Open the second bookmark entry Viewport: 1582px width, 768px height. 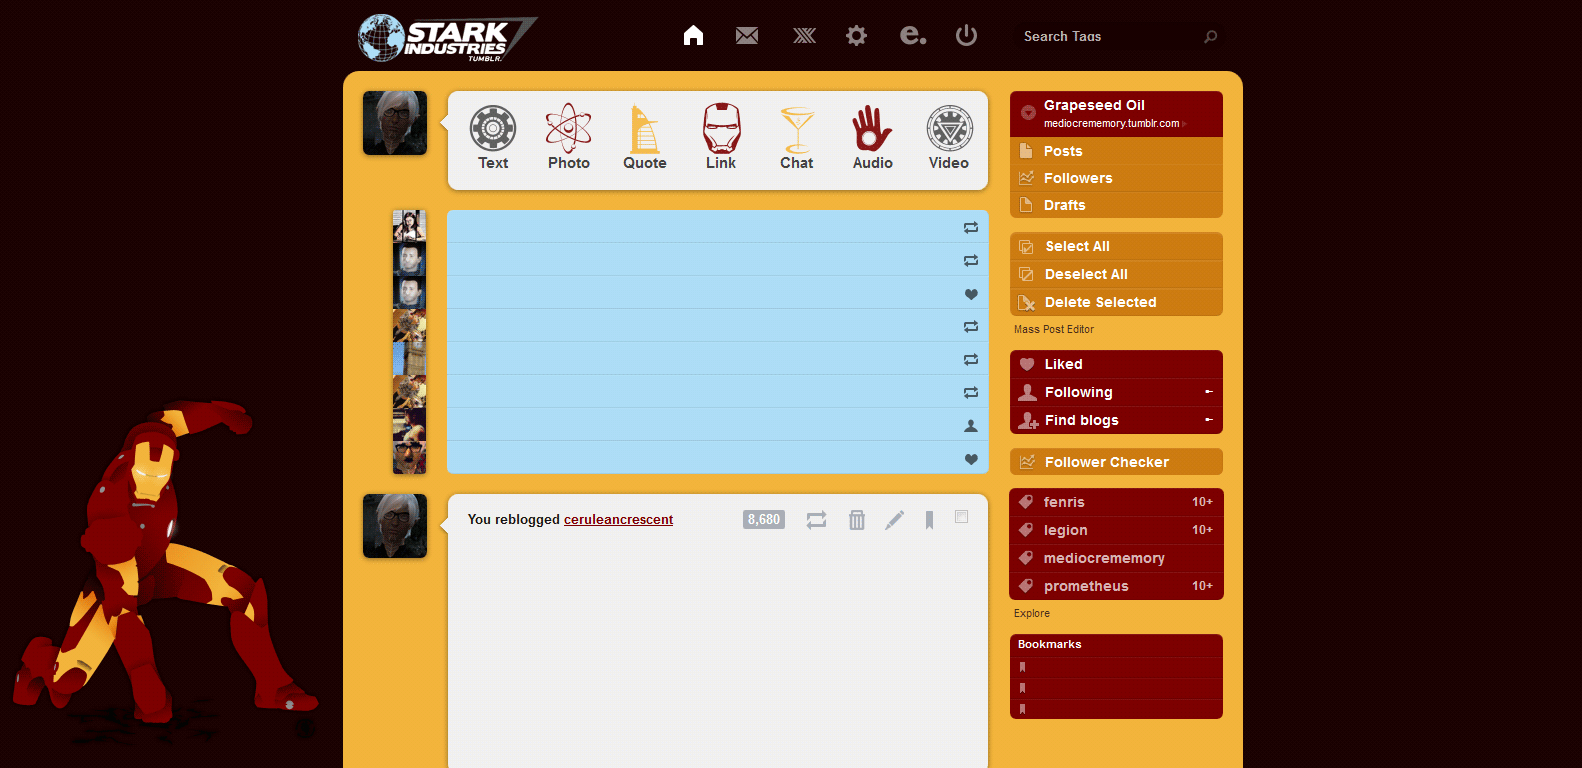click(1116, 688)
